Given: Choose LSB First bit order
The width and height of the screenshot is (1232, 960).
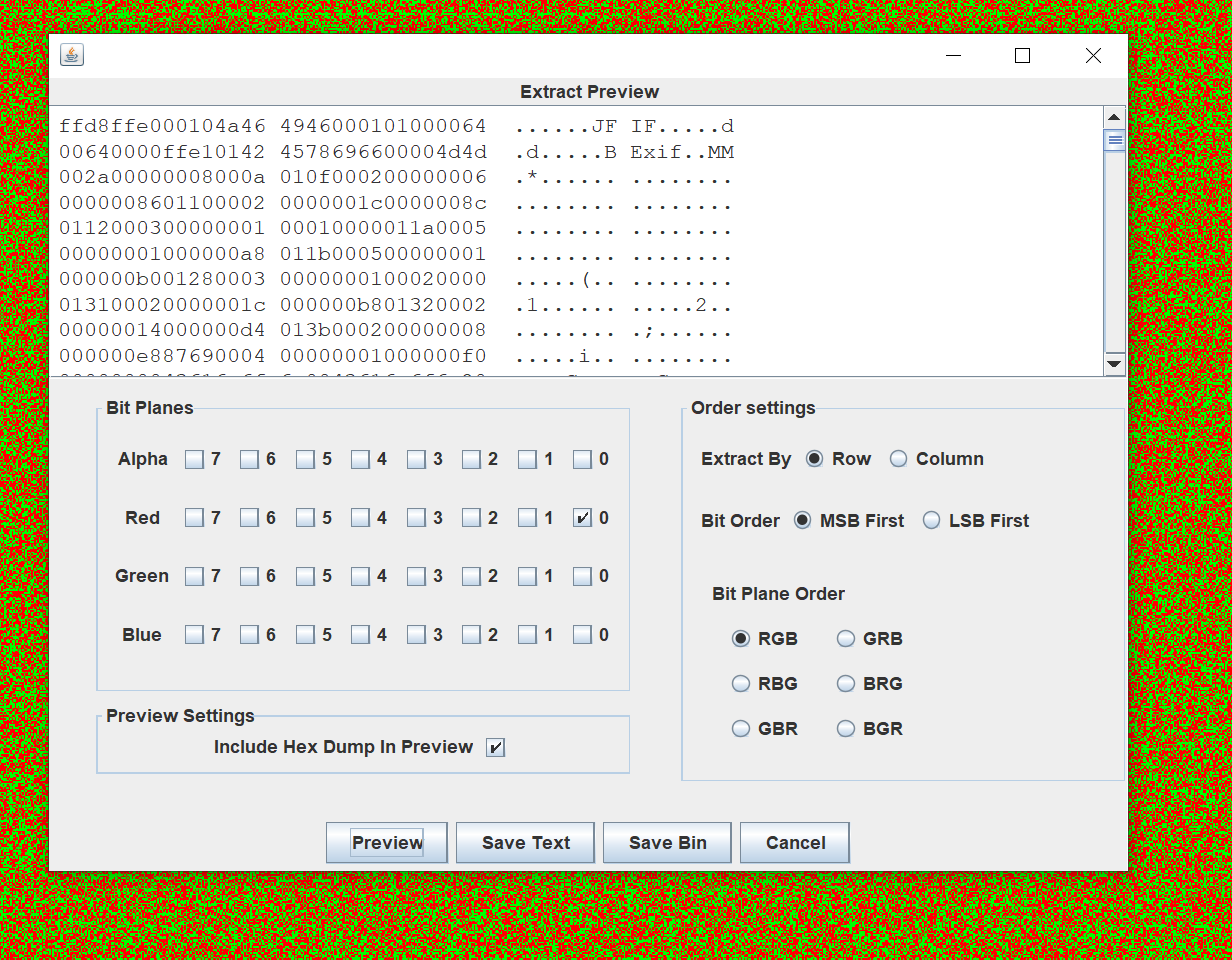Looking at the screenshot, I should tap(932, 521).
